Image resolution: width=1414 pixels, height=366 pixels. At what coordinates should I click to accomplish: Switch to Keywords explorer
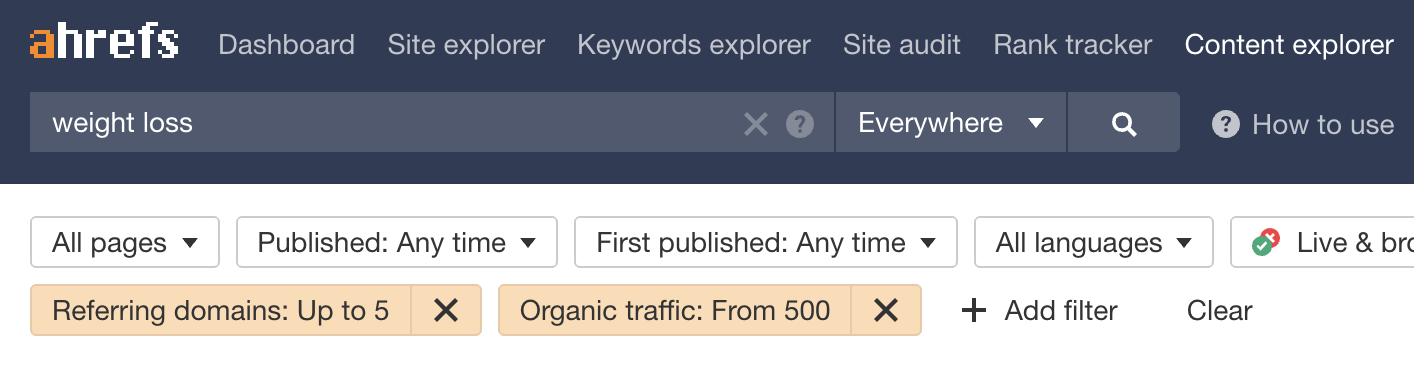694,45
